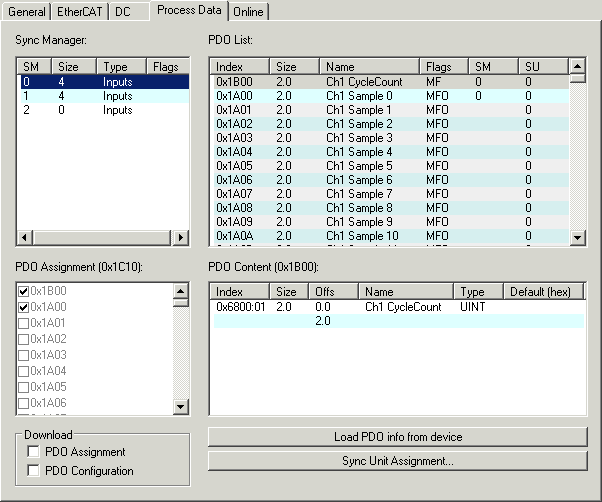Click Load PDO info from device

[398, 437]
